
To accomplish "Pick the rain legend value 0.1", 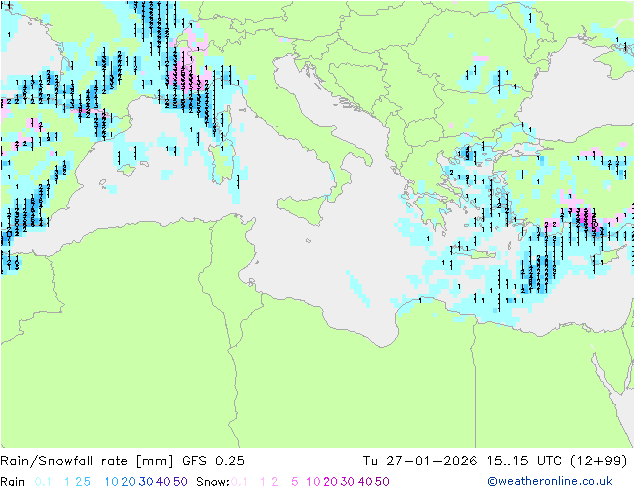I will click(x=43, y=482).
